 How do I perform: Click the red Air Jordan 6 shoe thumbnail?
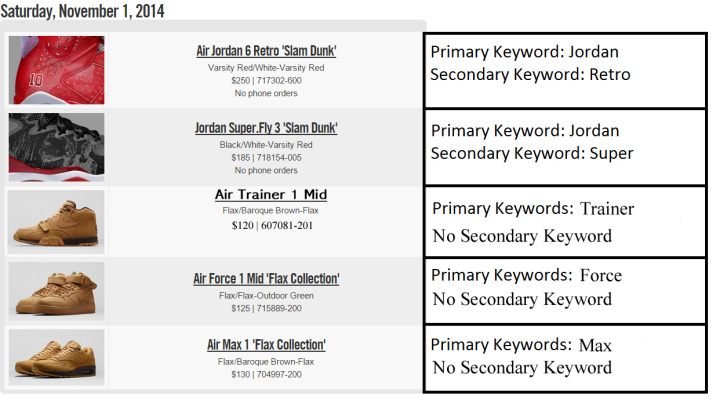pos(56,70)
